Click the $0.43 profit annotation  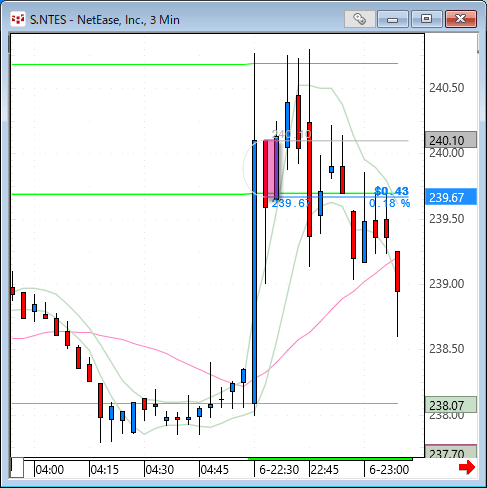[x=391, y=191]
